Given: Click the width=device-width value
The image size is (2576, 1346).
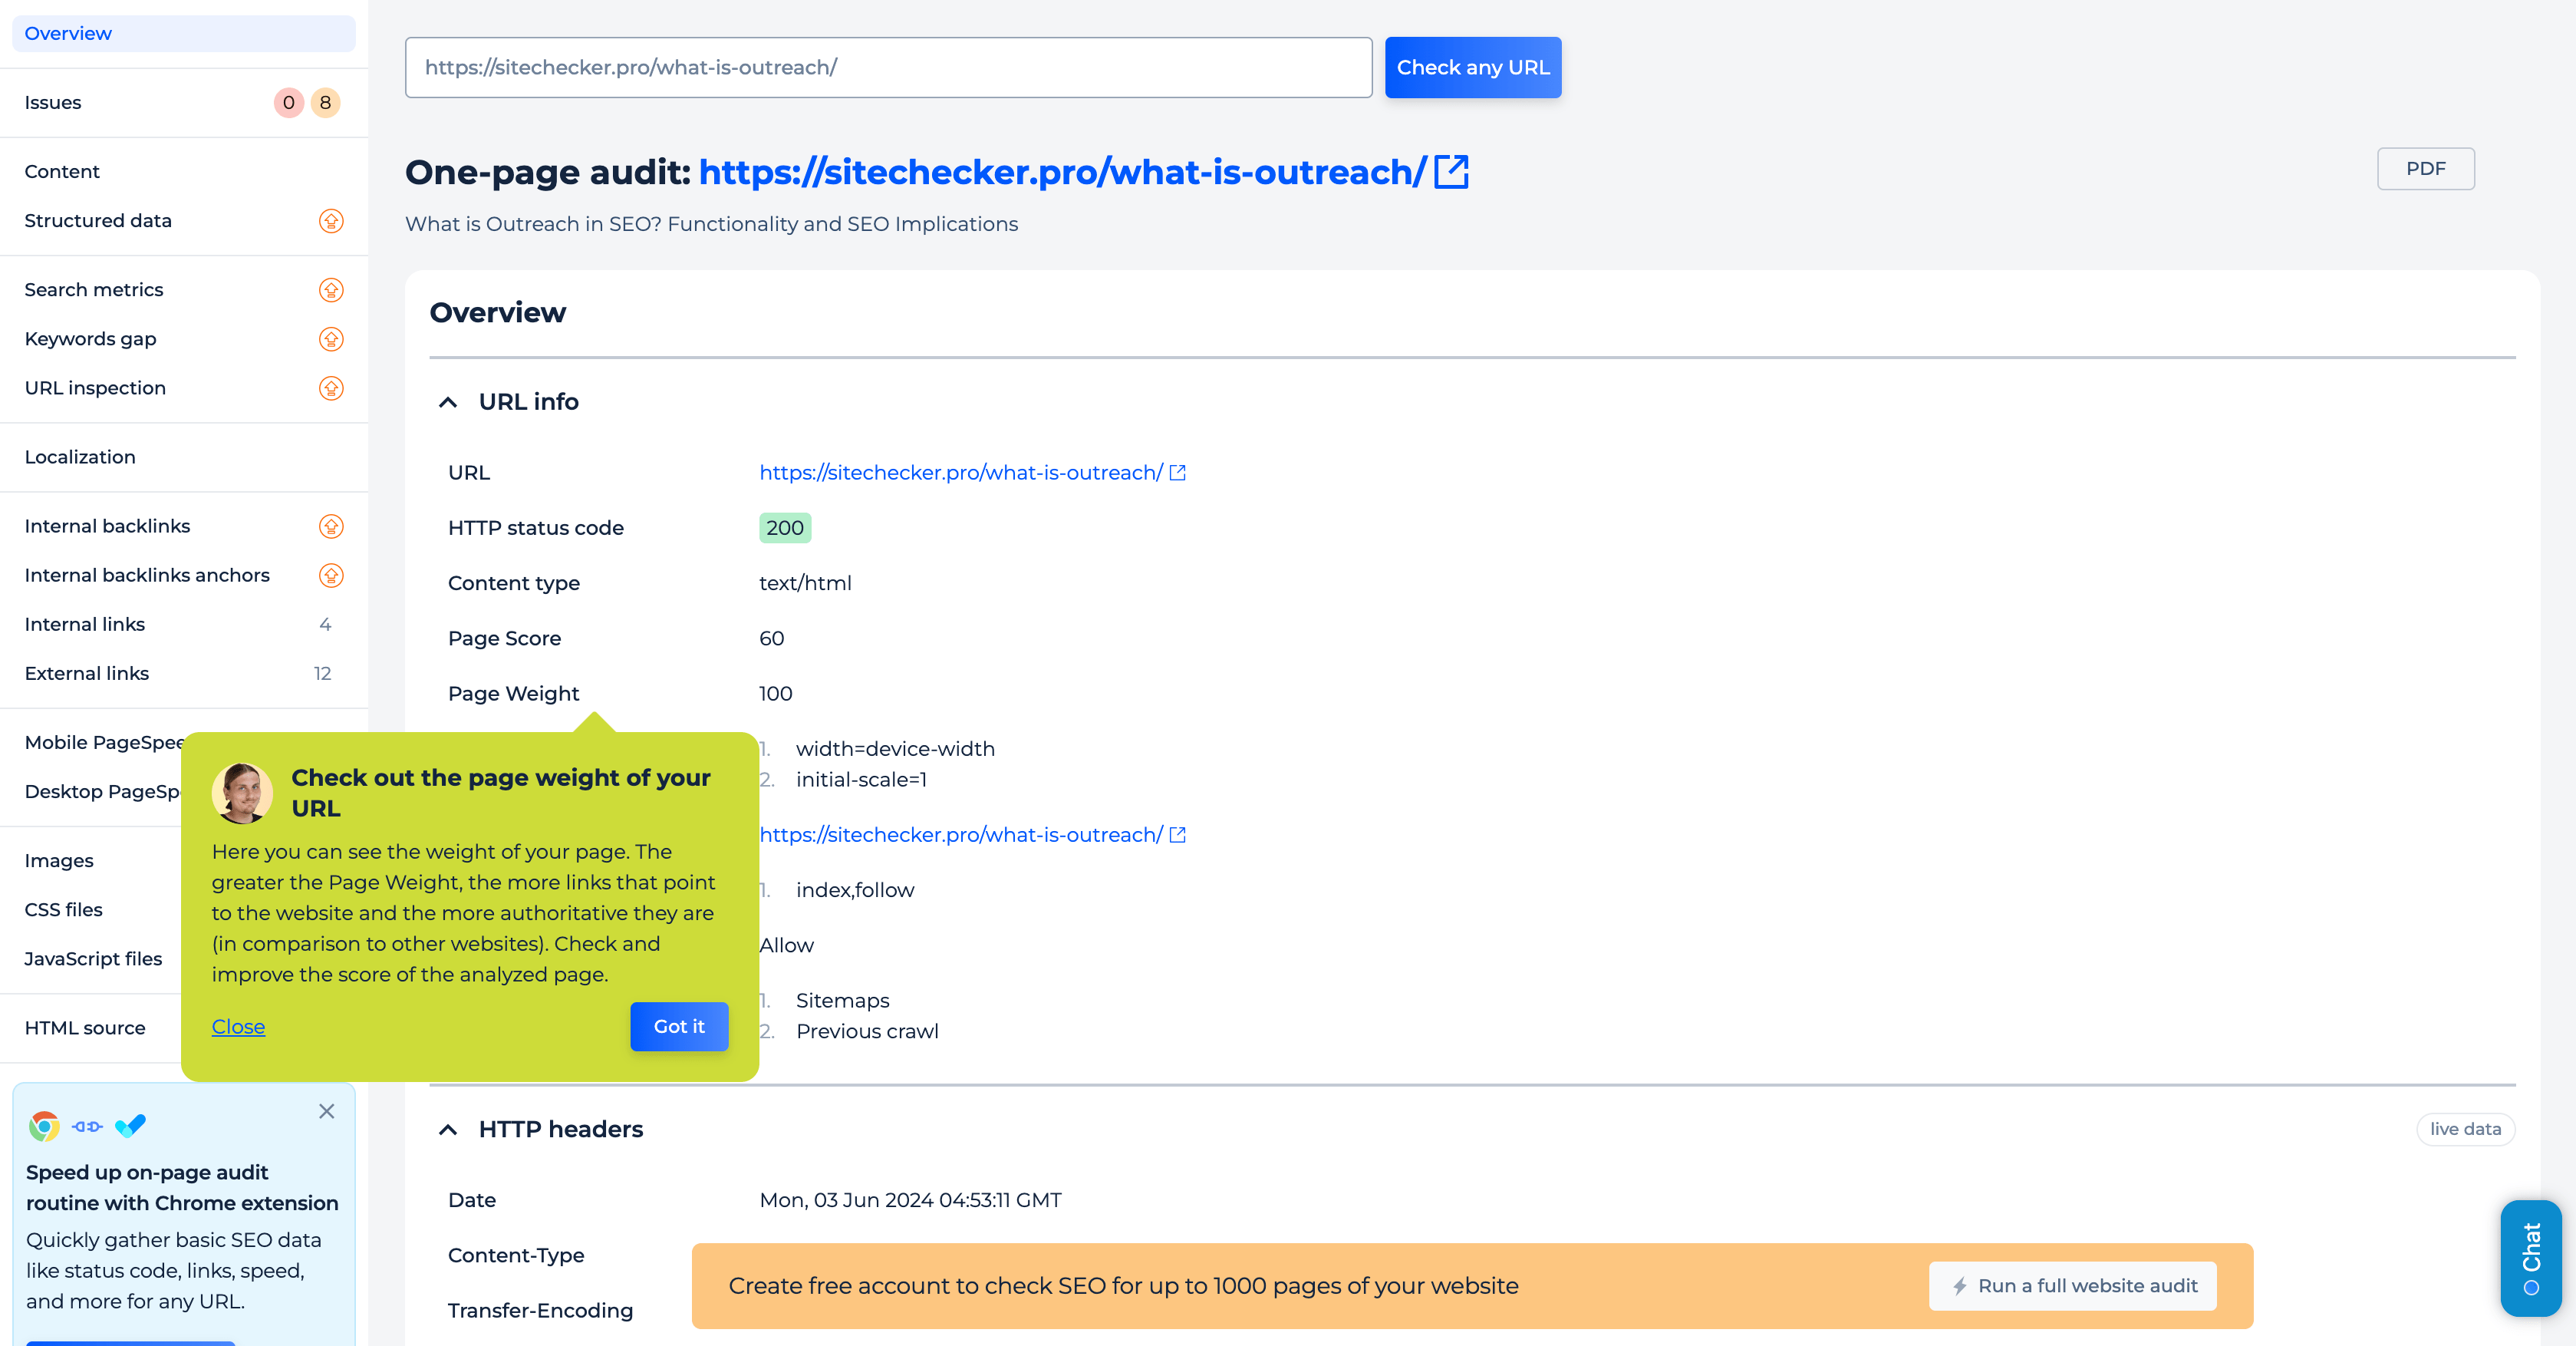Looking at the screenshot, I should 895,749.
